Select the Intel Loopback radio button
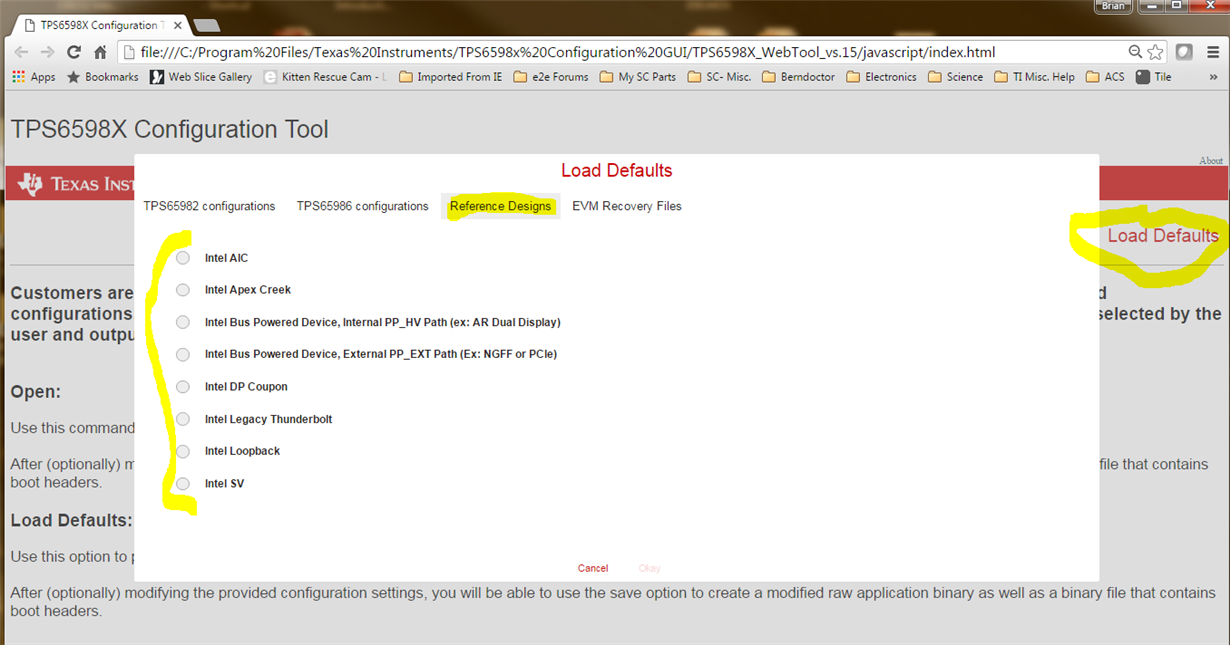Viewport: 1230px width, 645px height. pos(182,451)
